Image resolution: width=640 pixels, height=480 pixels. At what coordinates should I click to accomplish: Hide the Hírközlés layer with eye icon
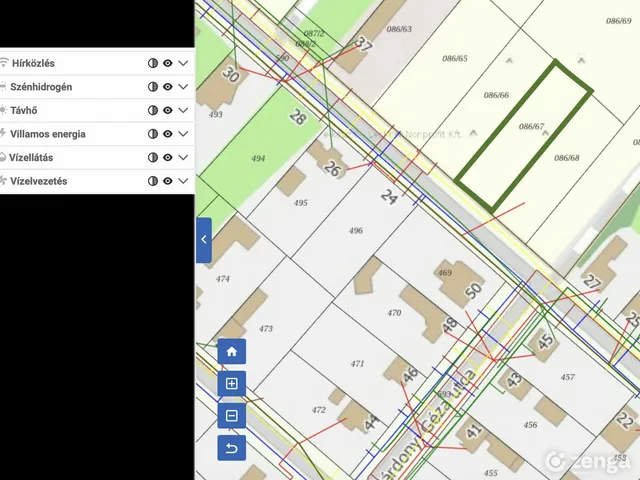168,63
